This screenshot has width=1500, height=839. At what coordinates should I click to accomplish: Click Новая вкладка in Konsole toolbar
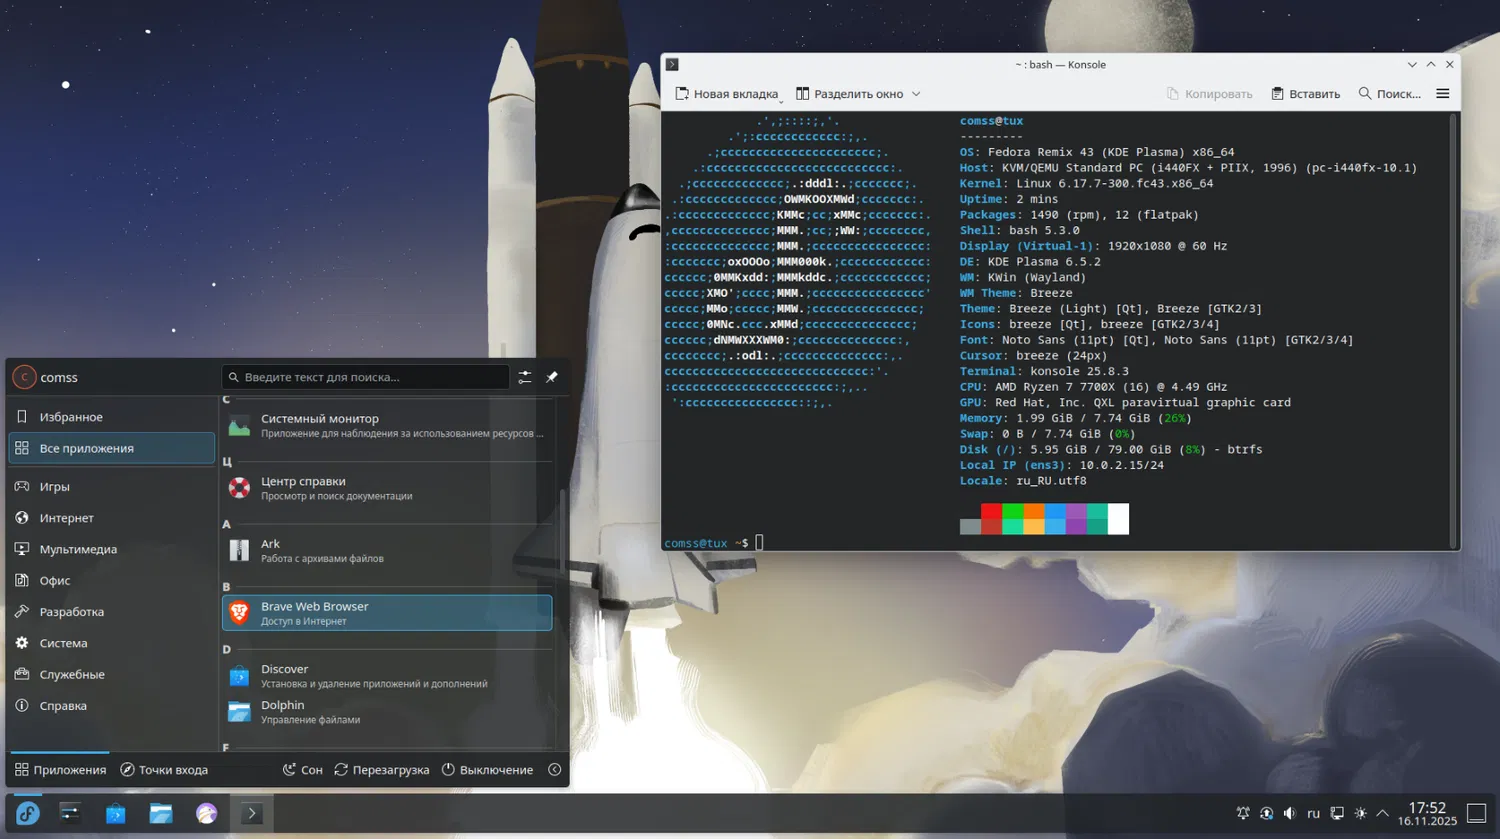point(726,94)
